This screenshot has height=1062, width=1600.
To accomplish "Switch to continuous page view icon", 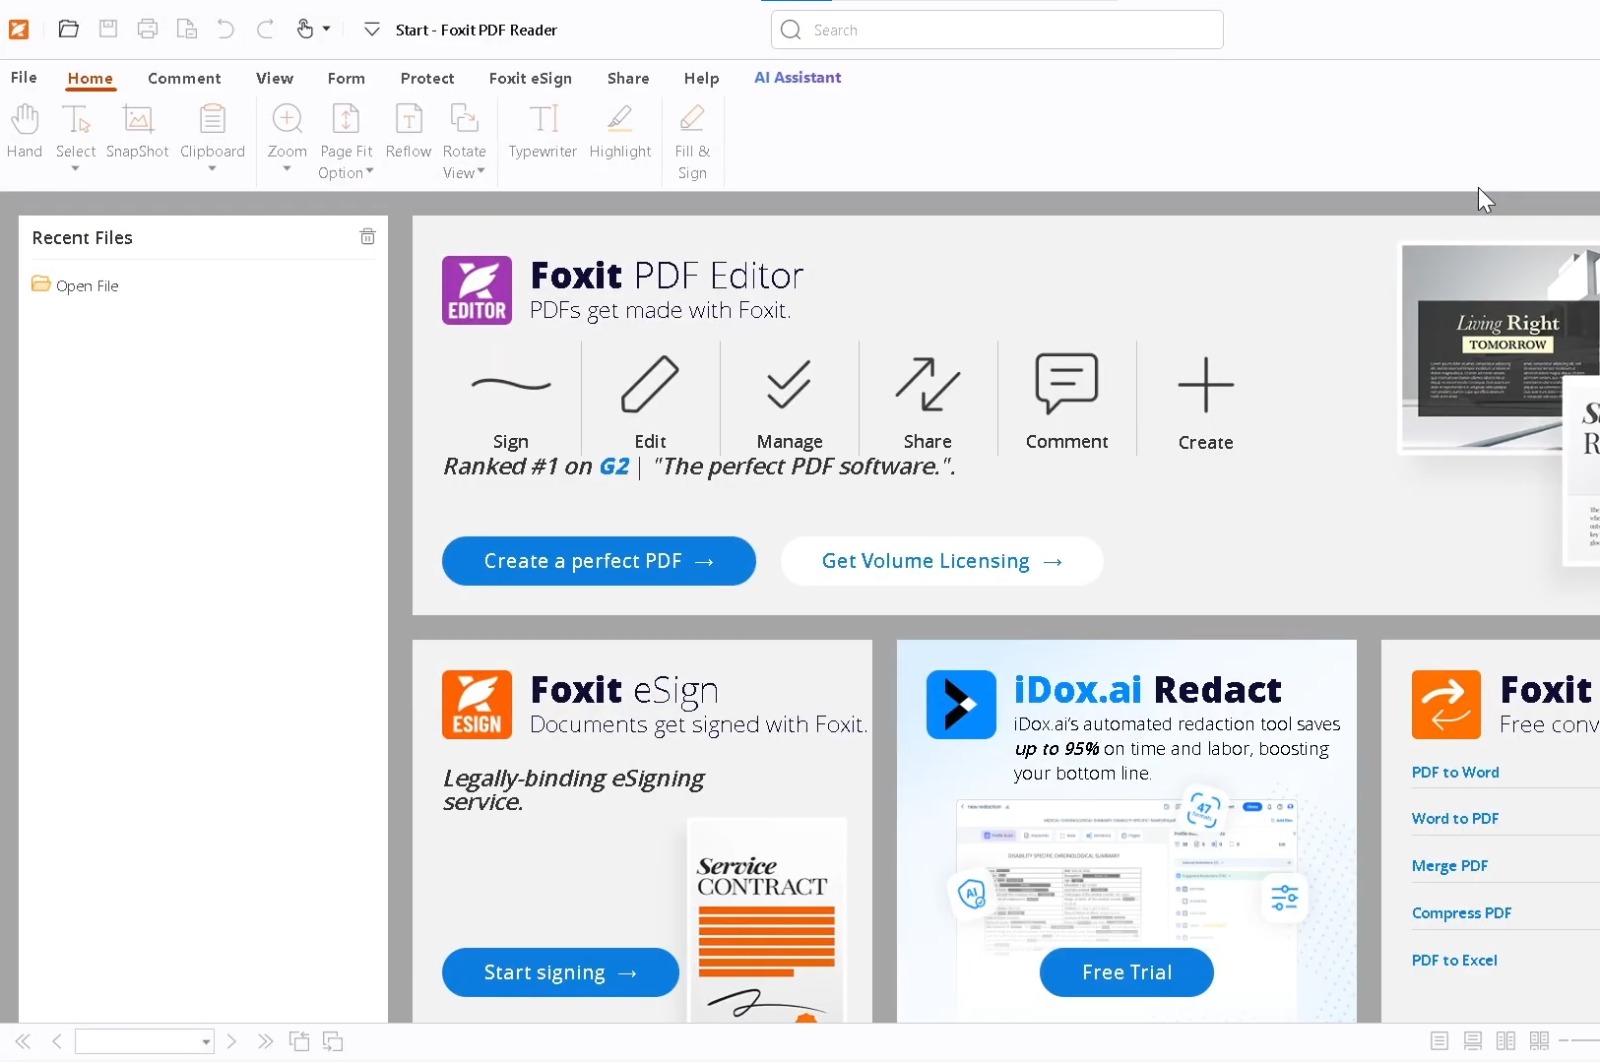I will (1473, 1041).
